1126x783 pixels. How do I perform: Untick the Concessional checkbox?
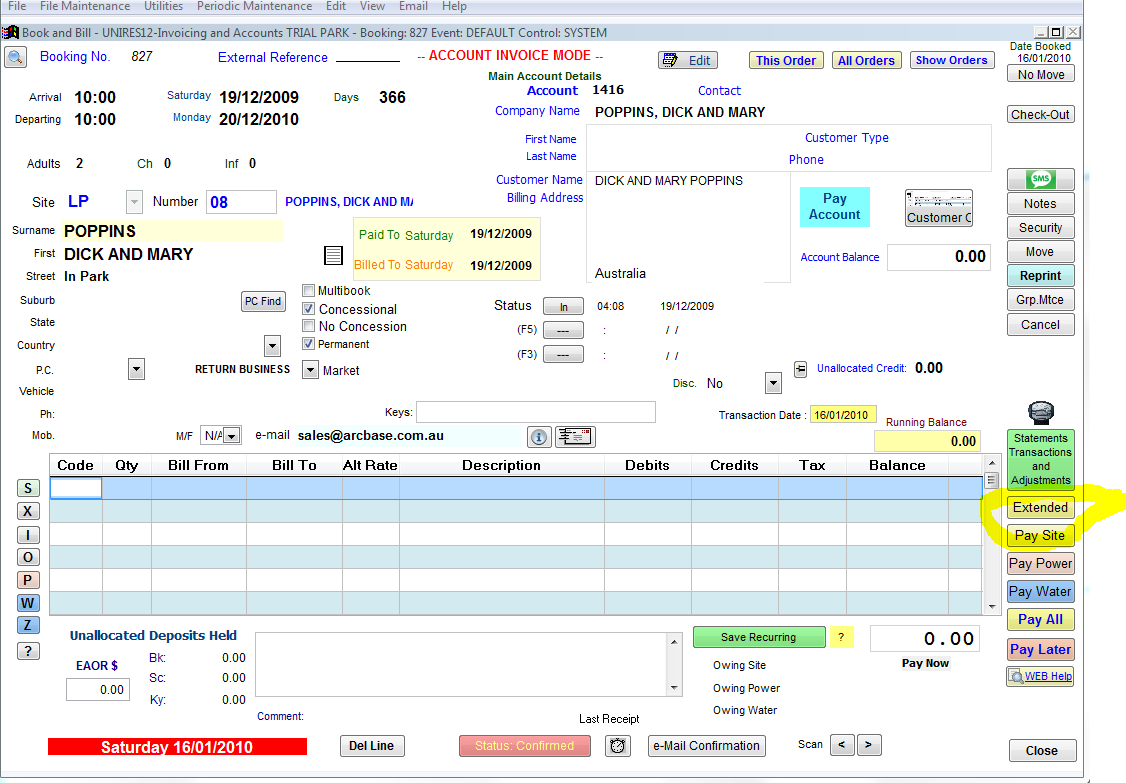[x=309, y=309]
